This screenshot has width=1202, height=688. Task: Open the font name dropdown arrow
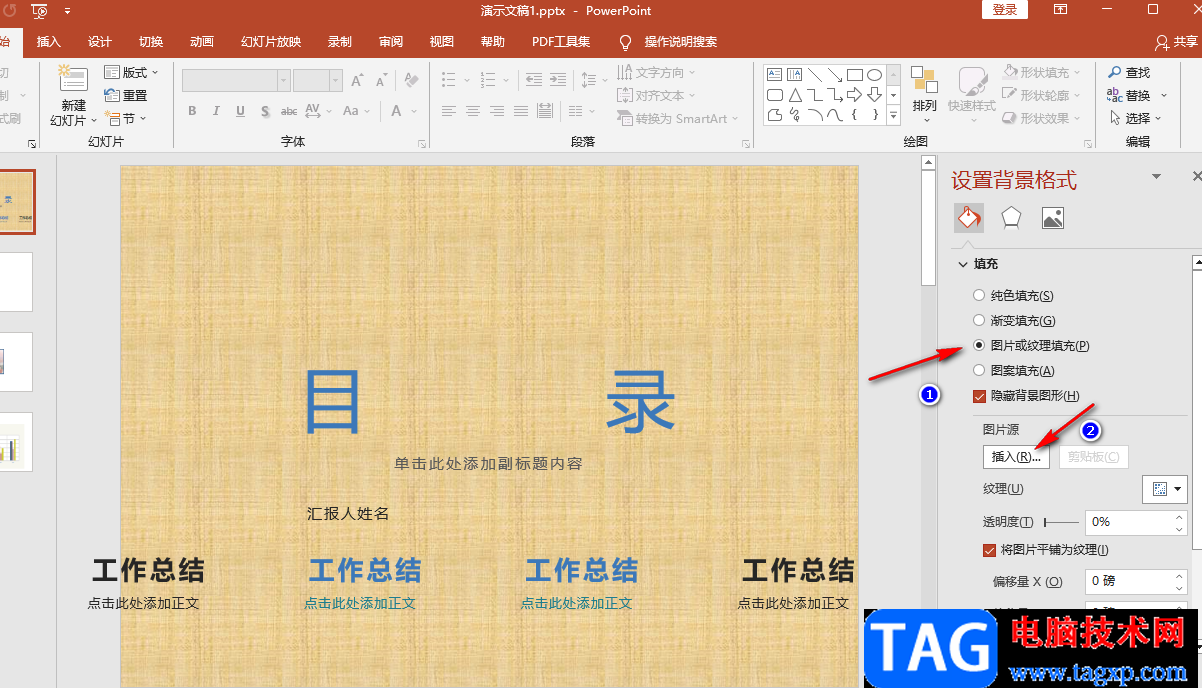point(284,80)
